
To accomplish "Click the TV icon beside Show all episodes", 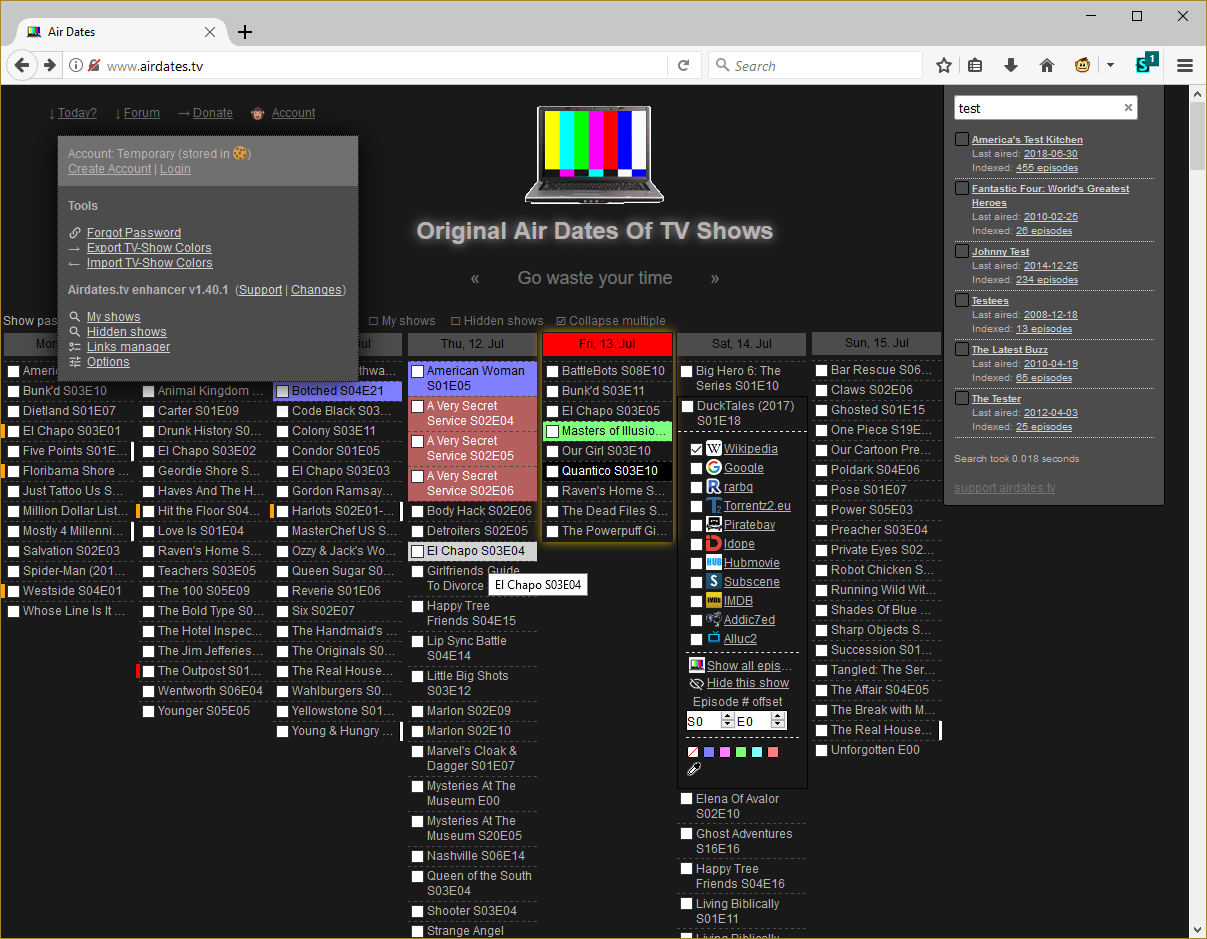I will coord(697,665).
